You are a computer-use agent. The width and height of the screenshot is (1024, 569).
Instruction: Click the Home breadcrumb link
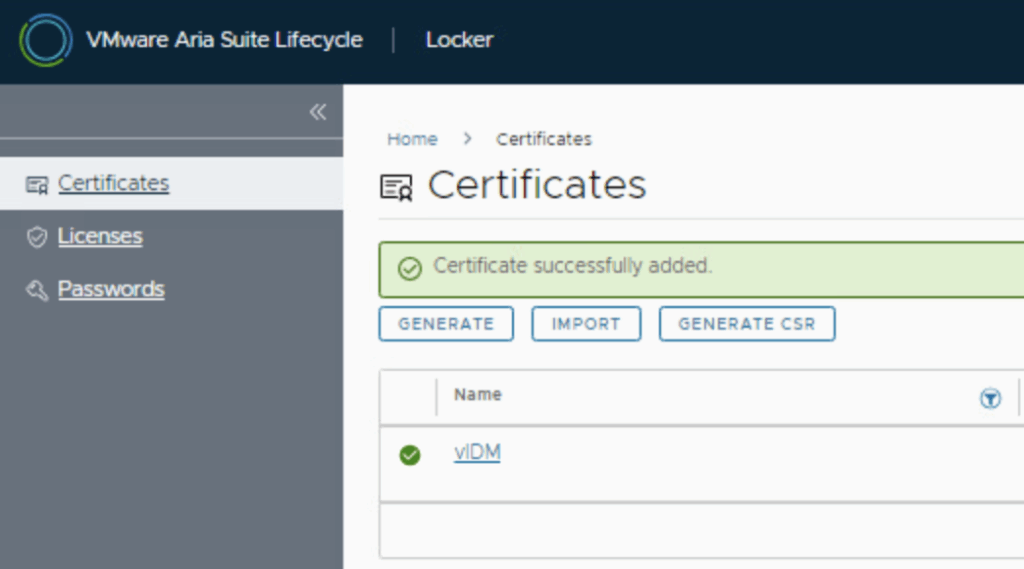click(412, 139)
